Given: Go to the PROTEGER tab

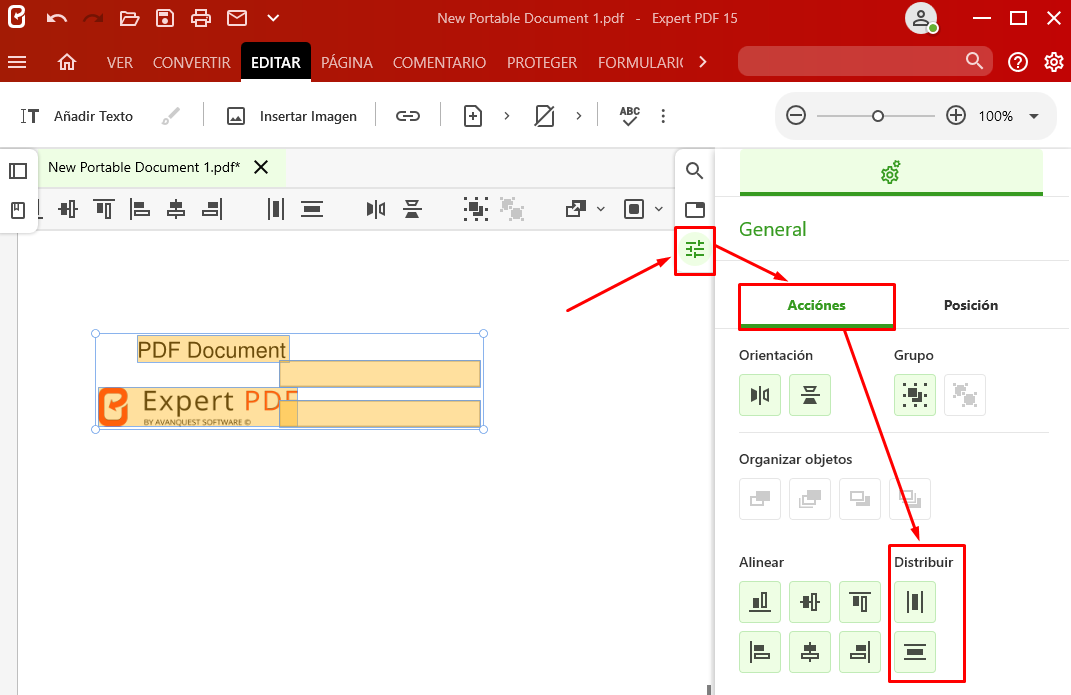Looking at the screenshot, I should click(542, 63).
